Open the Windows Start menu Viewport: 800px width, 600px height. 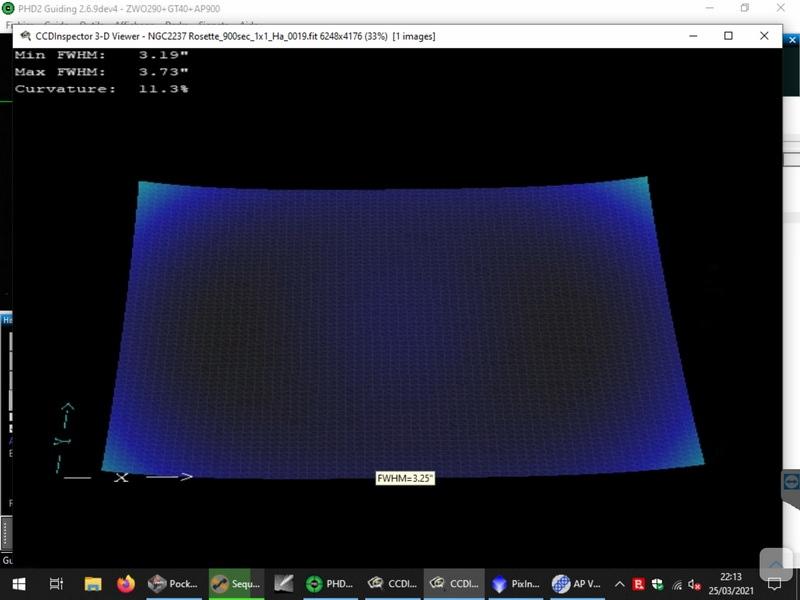[19, 584]
